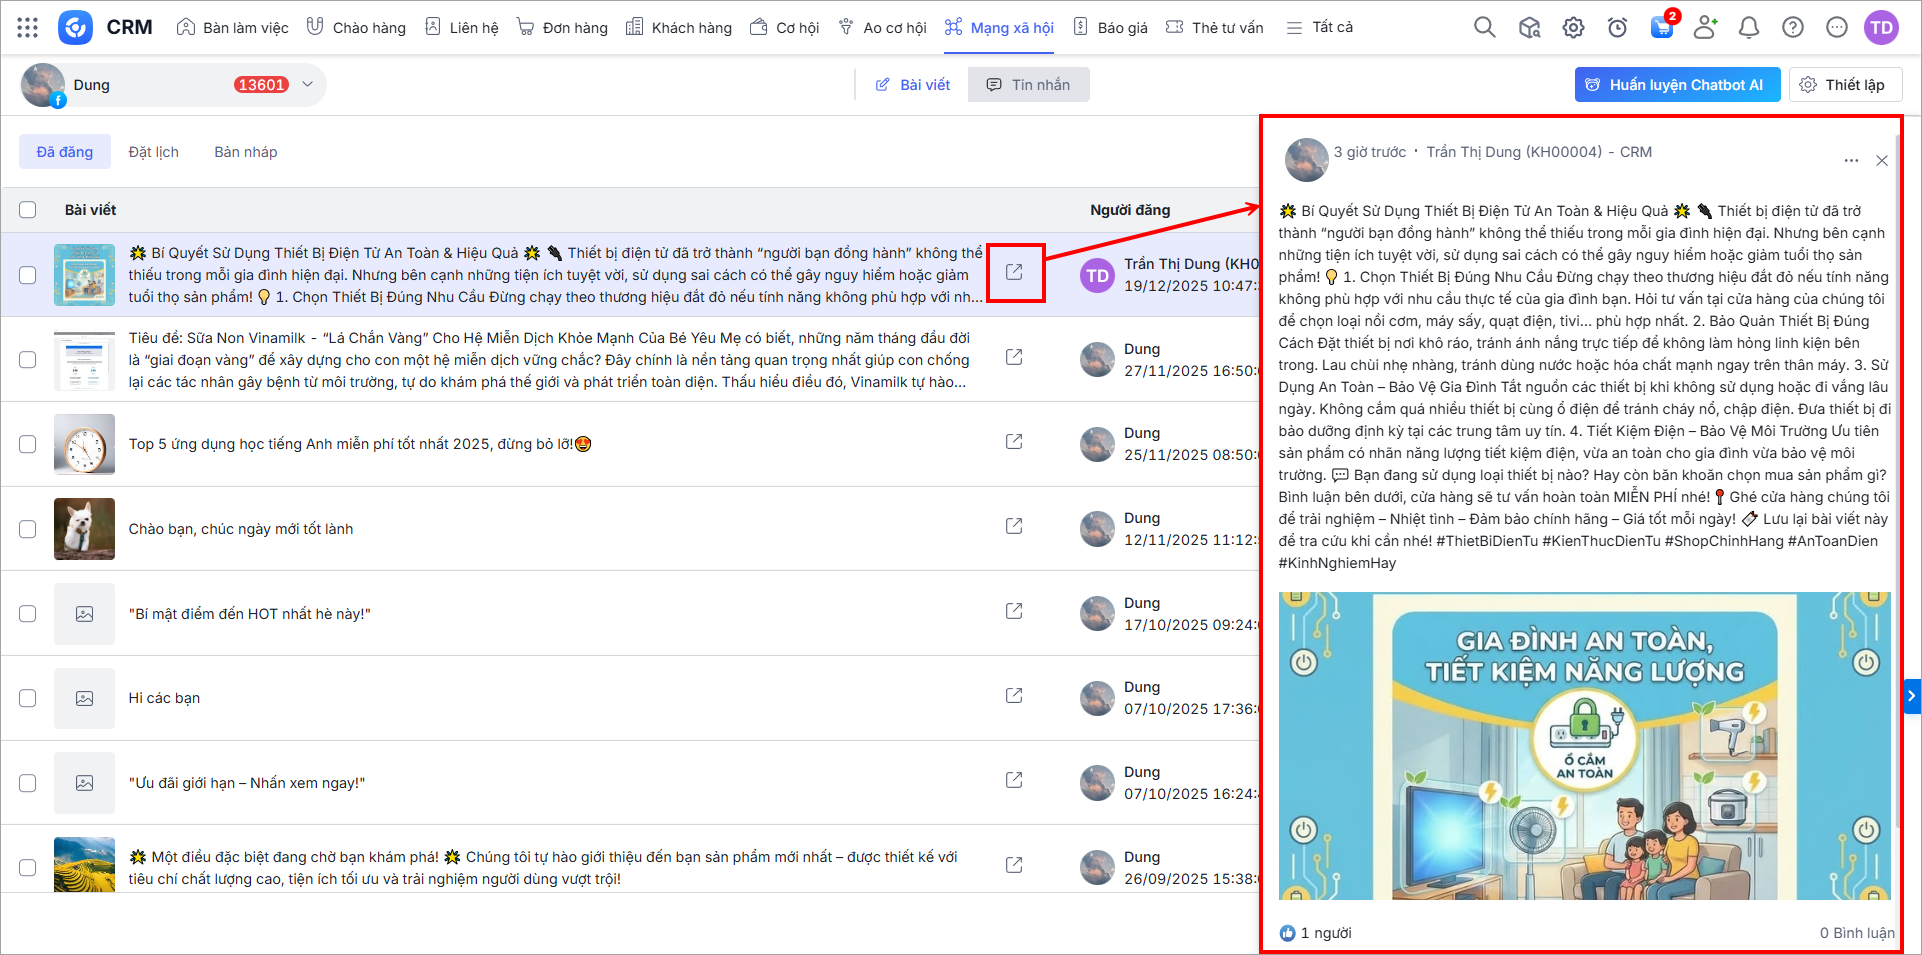Check the Ưu đãi giới hạn post checkbox
The height and width of the screenshot is (955, 1922).
click(28, 783)
